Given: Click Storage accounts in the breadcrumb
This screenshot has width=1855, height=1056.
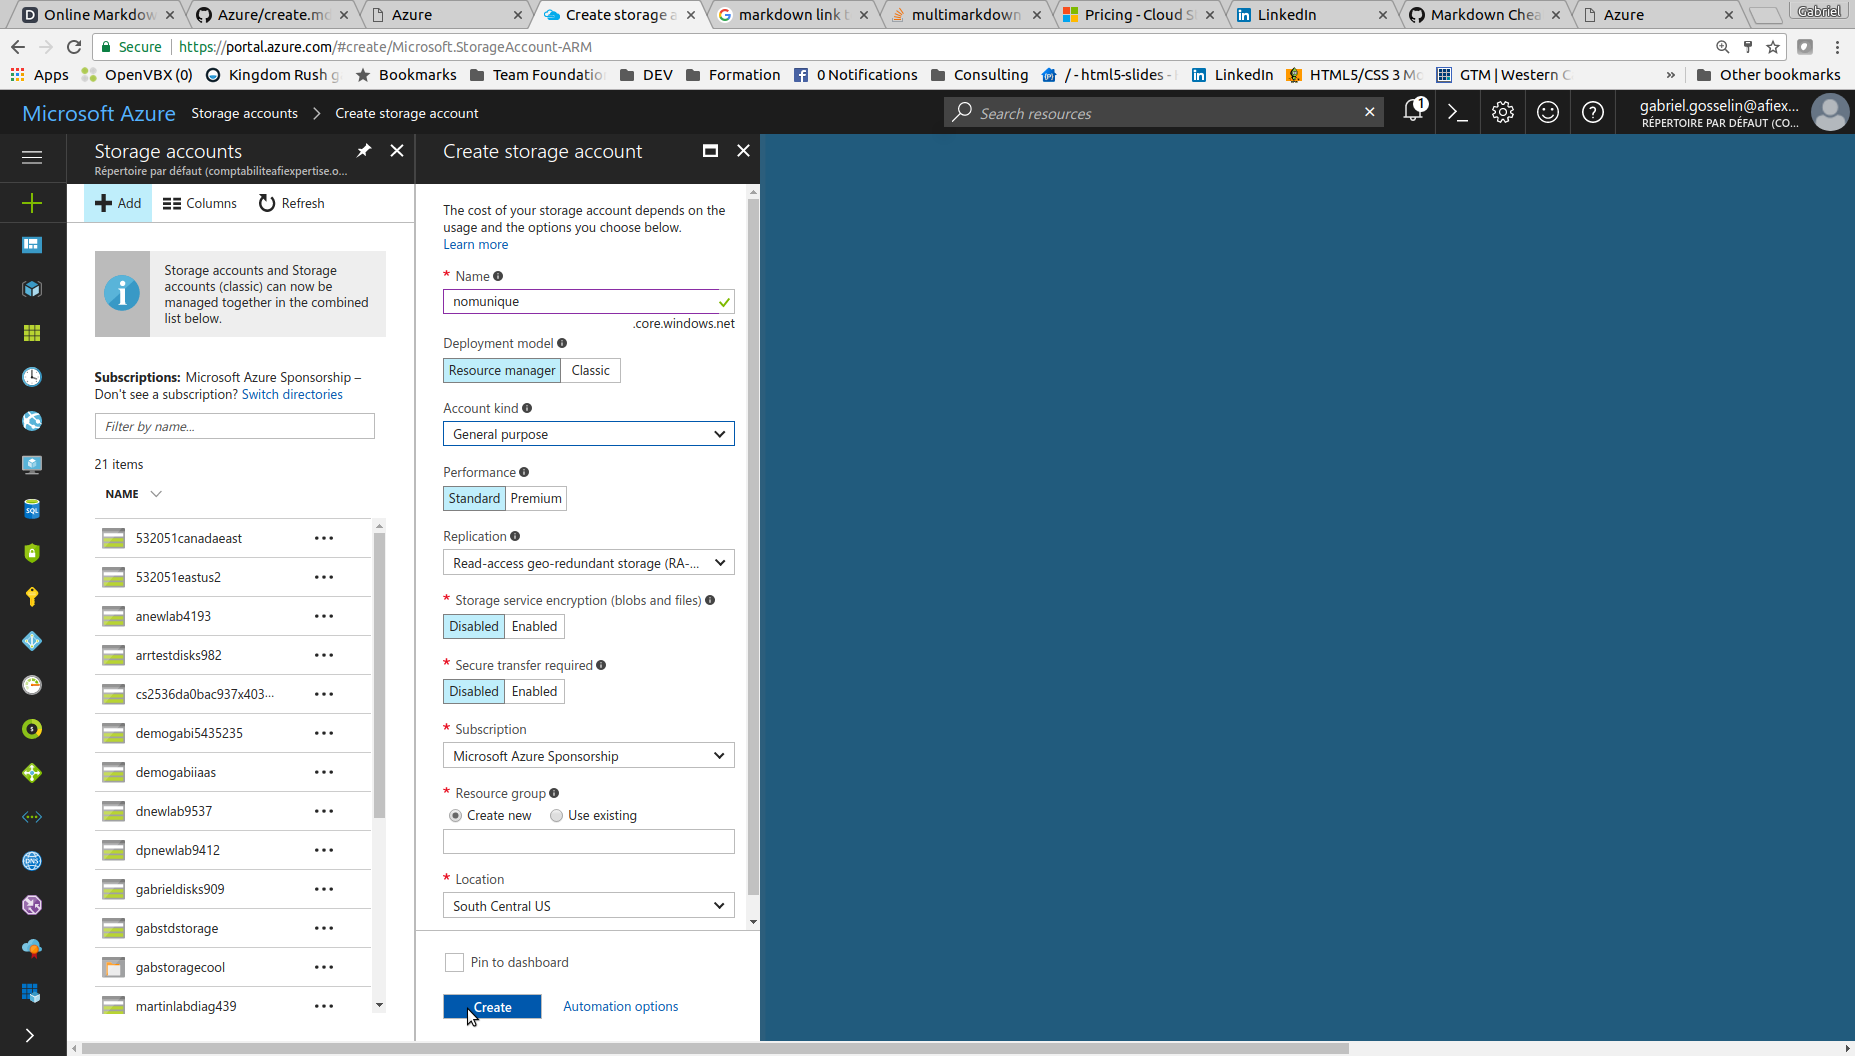Looking at the screenshot, I should (x=244, y=113).
